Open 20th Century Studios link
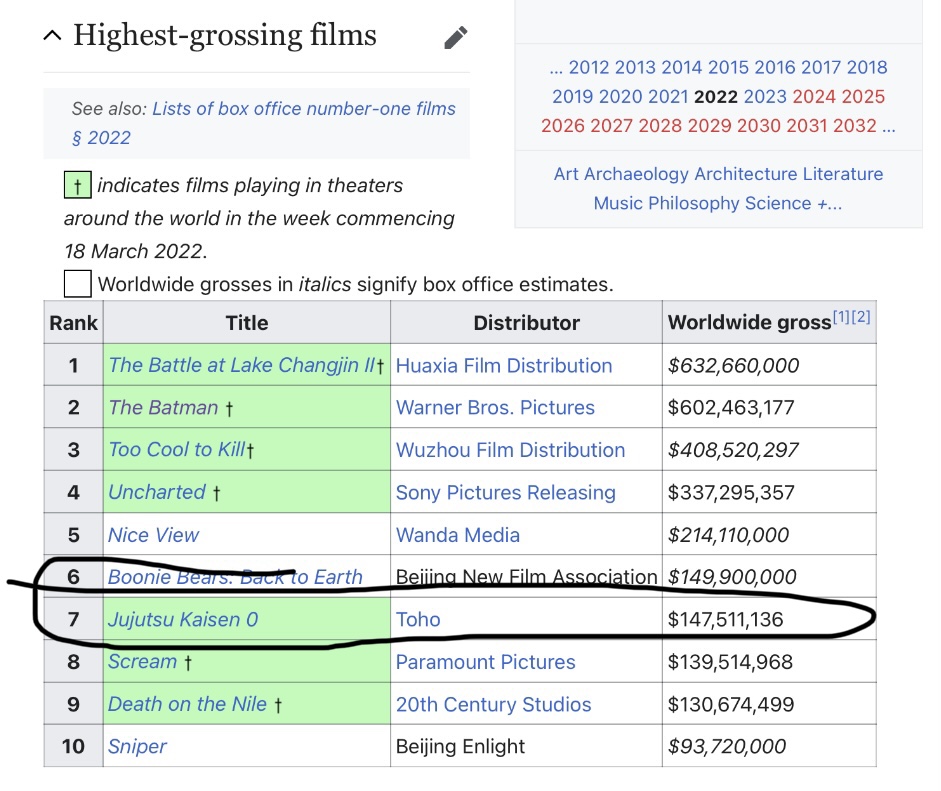This screenshot has width=941, height=791. point(494,704)
